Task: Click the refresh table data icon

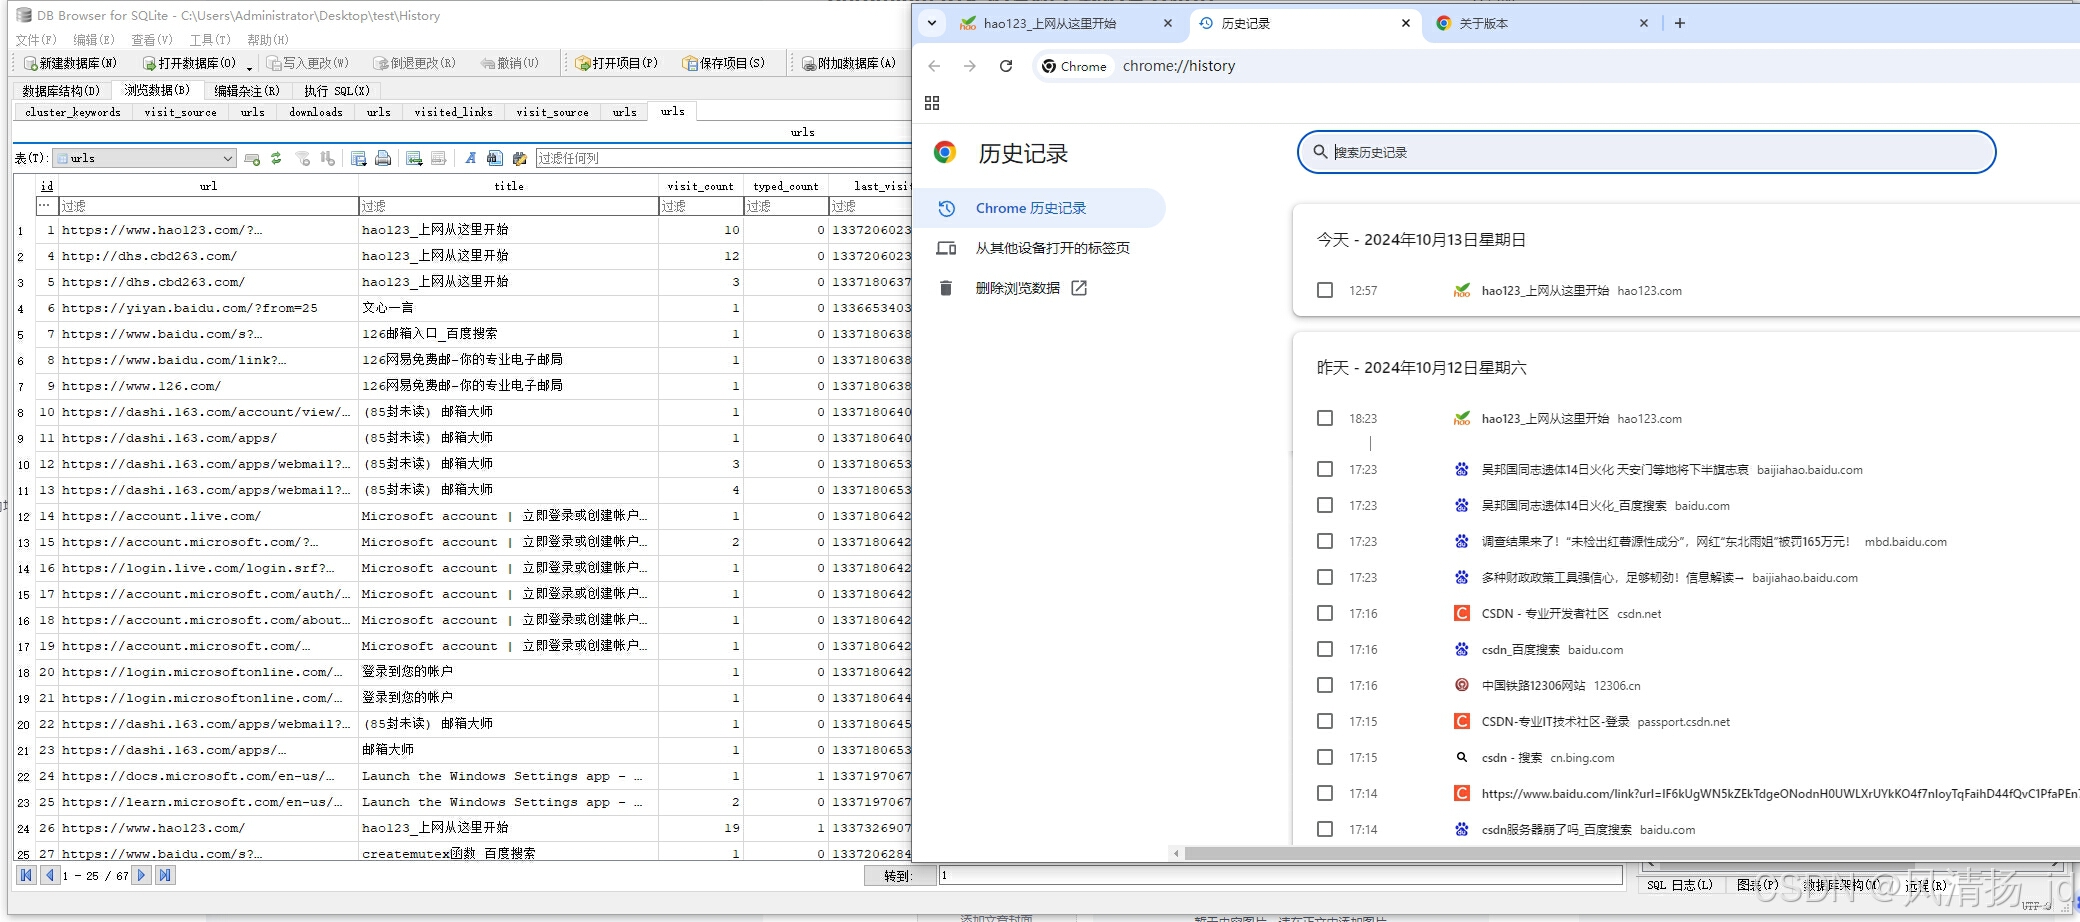Action: (x=276, y=158)
